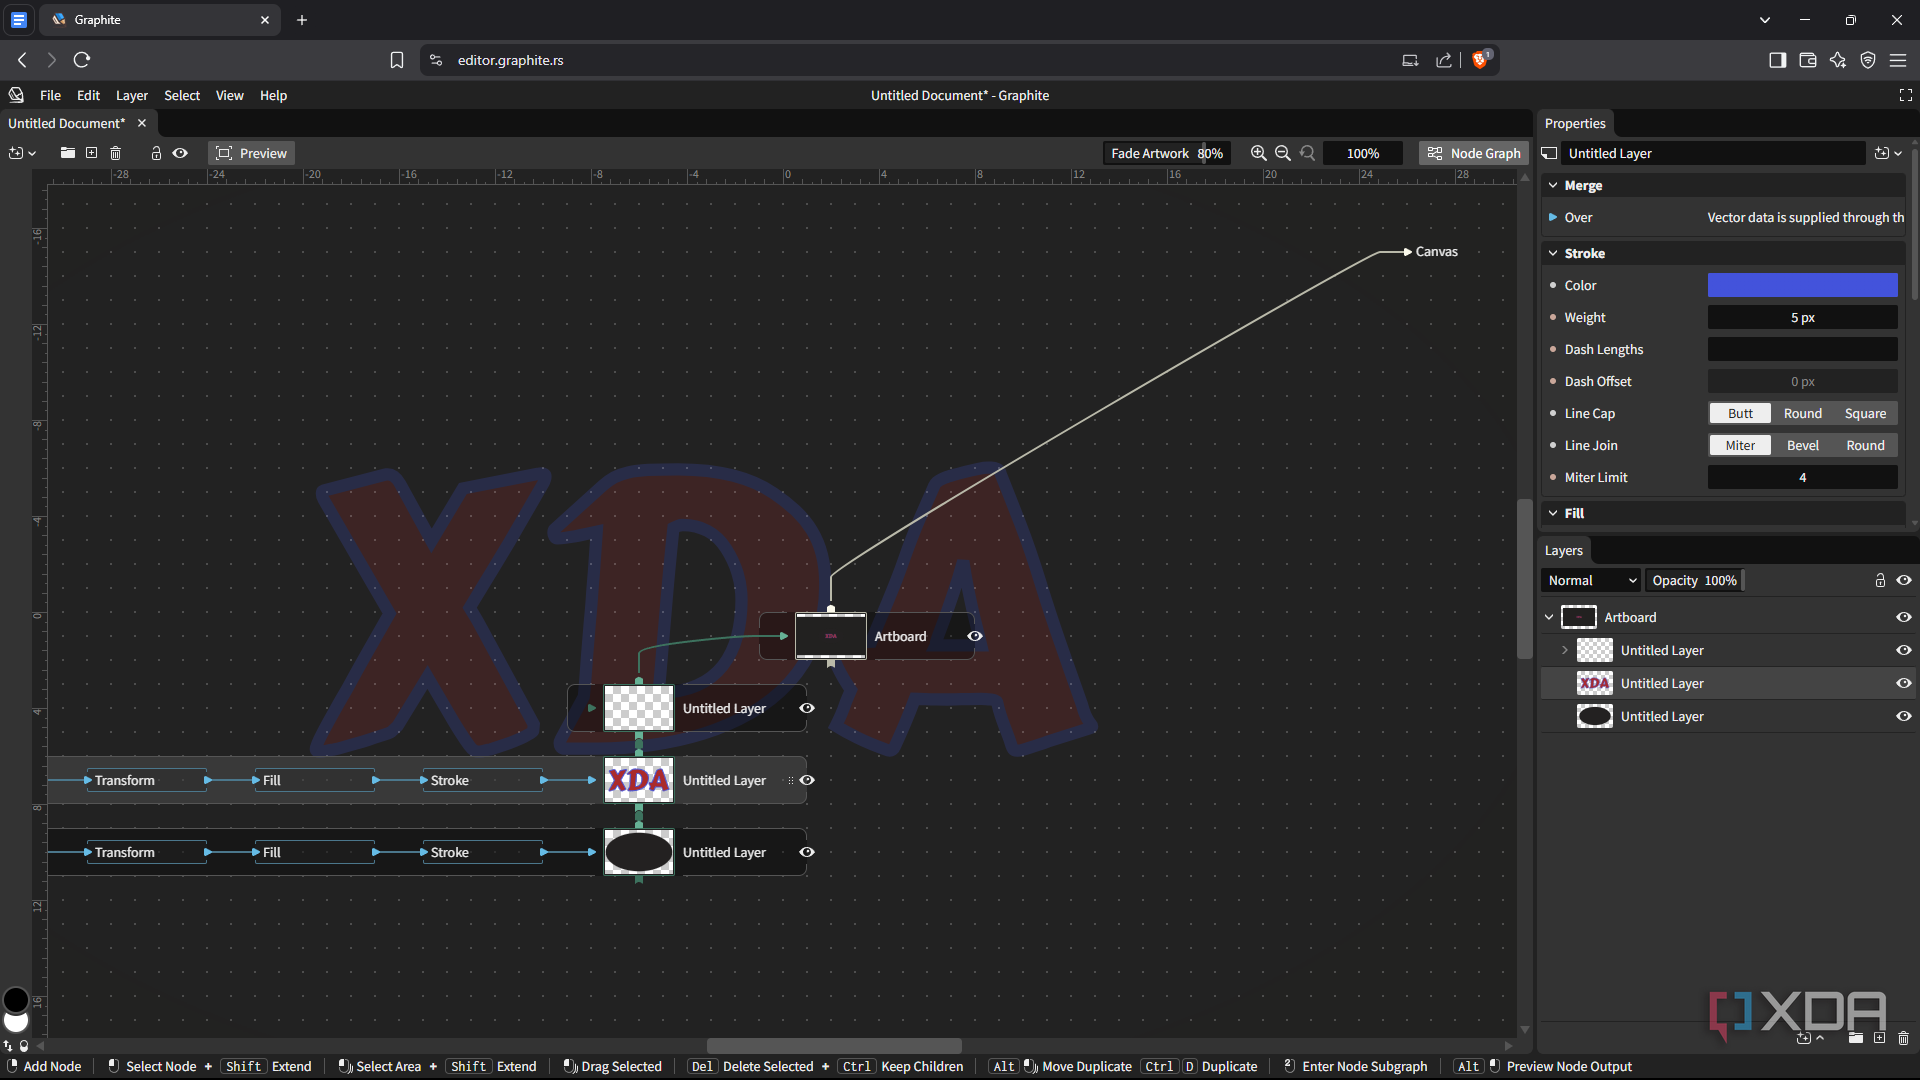Enter fullscreen with the top-right corner icon
Screen dimensions: 1920x1080
pos(1905,95)
